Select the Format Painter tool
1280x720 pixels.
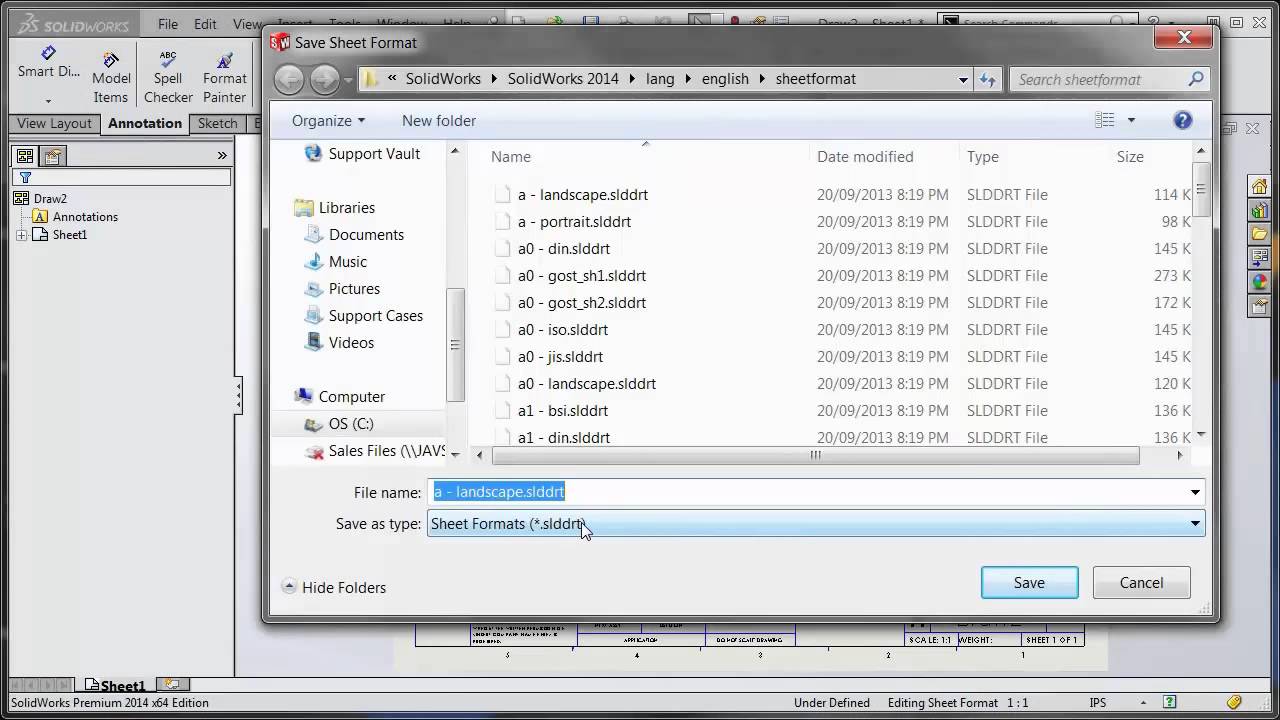[223, 70]
